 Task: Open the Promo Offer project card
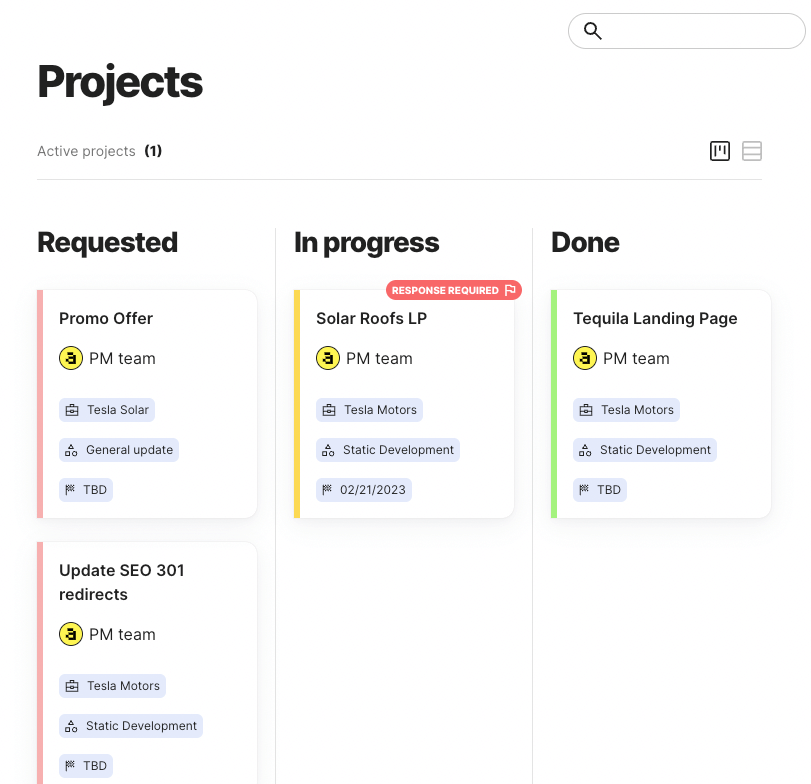point(147,404)
